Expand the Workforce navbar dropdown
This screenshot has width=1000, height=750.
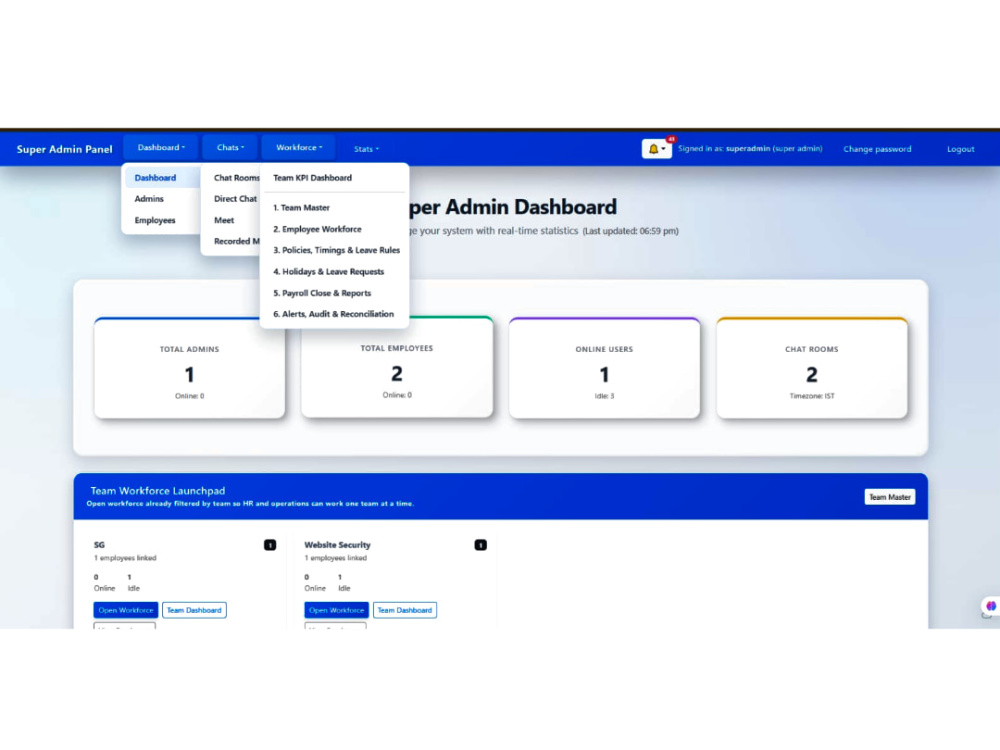[299, 148]
